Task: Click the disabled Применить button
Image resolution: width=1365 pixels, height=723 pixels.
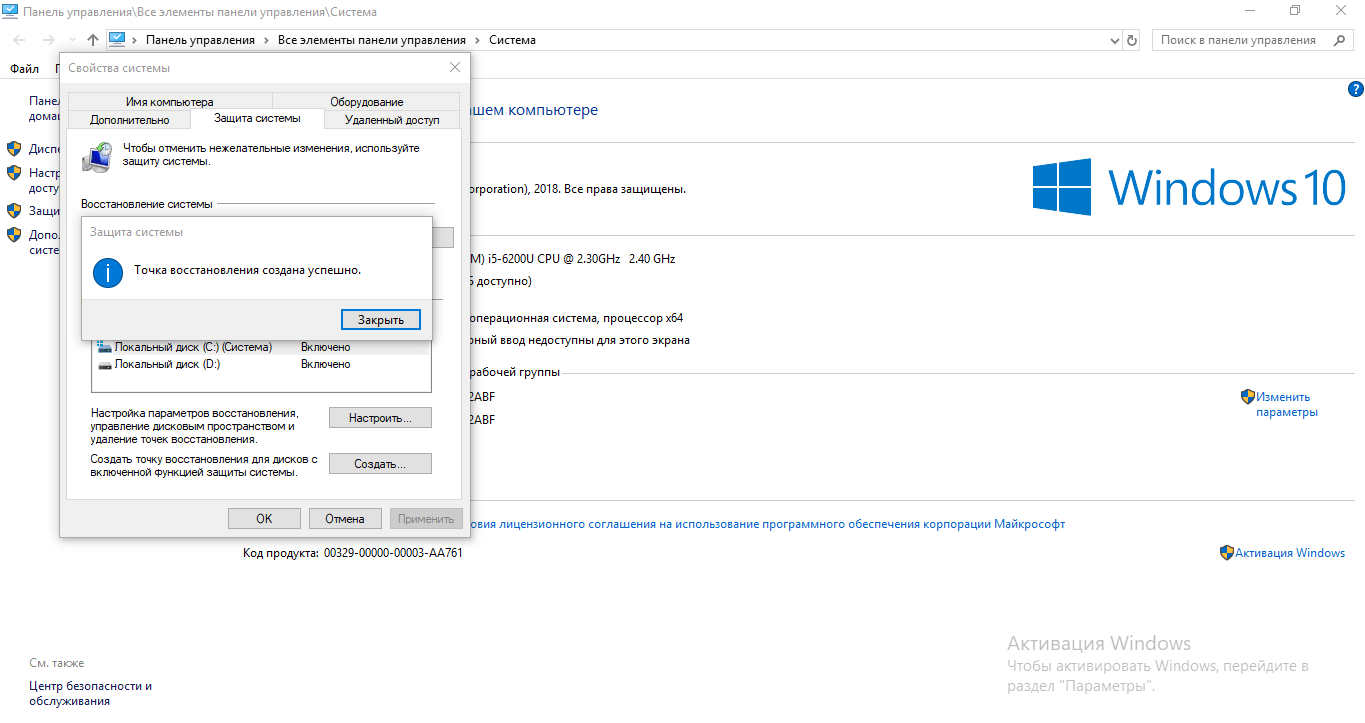Action: [426, 518]
